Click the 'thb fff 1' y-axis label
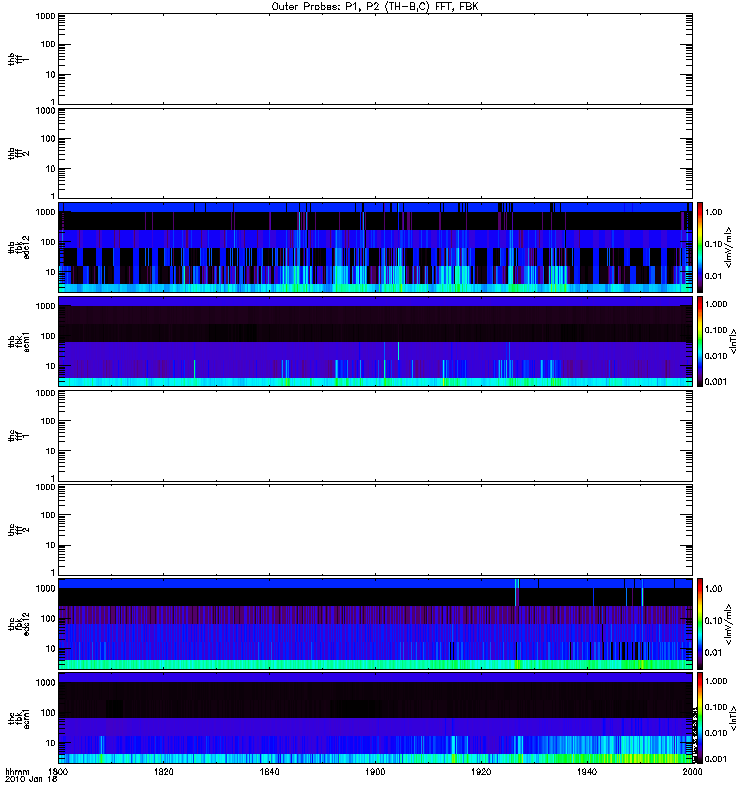750x800 pixels. tap(19, 60)
